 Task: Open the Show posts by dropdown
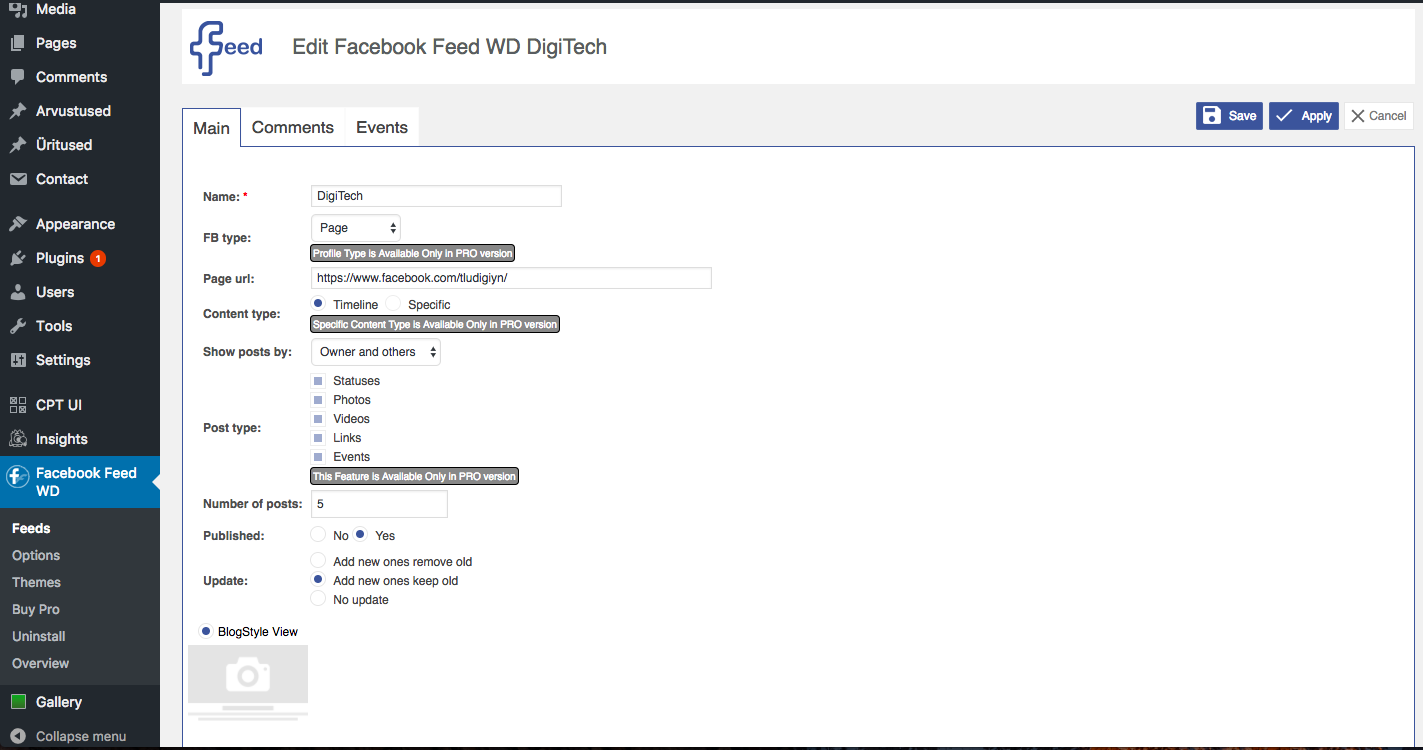[376, 352]
